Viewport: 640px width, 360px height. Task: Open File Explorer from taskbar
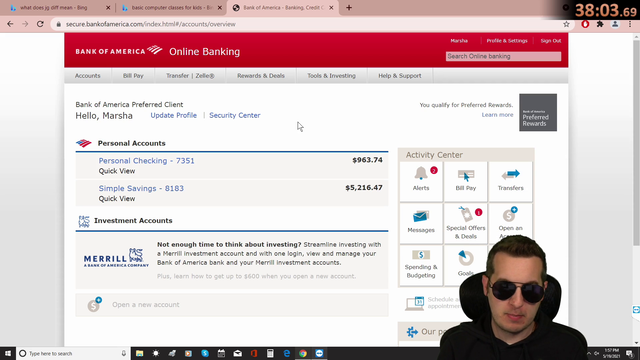coord(140,353)
